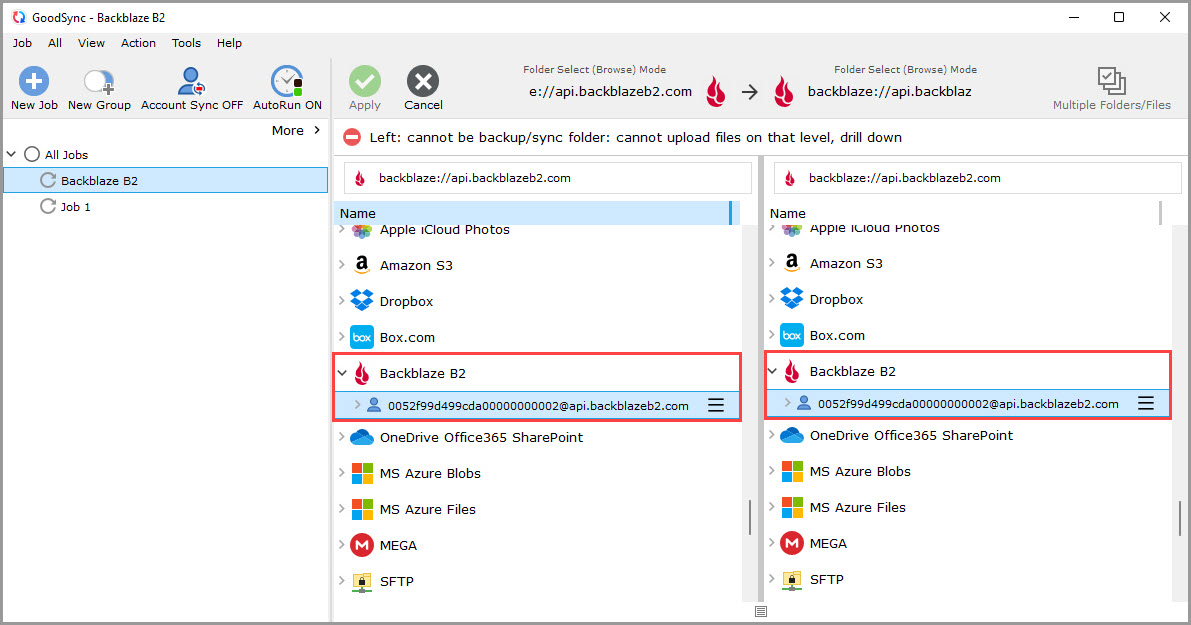Screen dimensions: 1191x625
Task: Collapse Backblaze B2 in left panel
Action: [x=342, y=373]
